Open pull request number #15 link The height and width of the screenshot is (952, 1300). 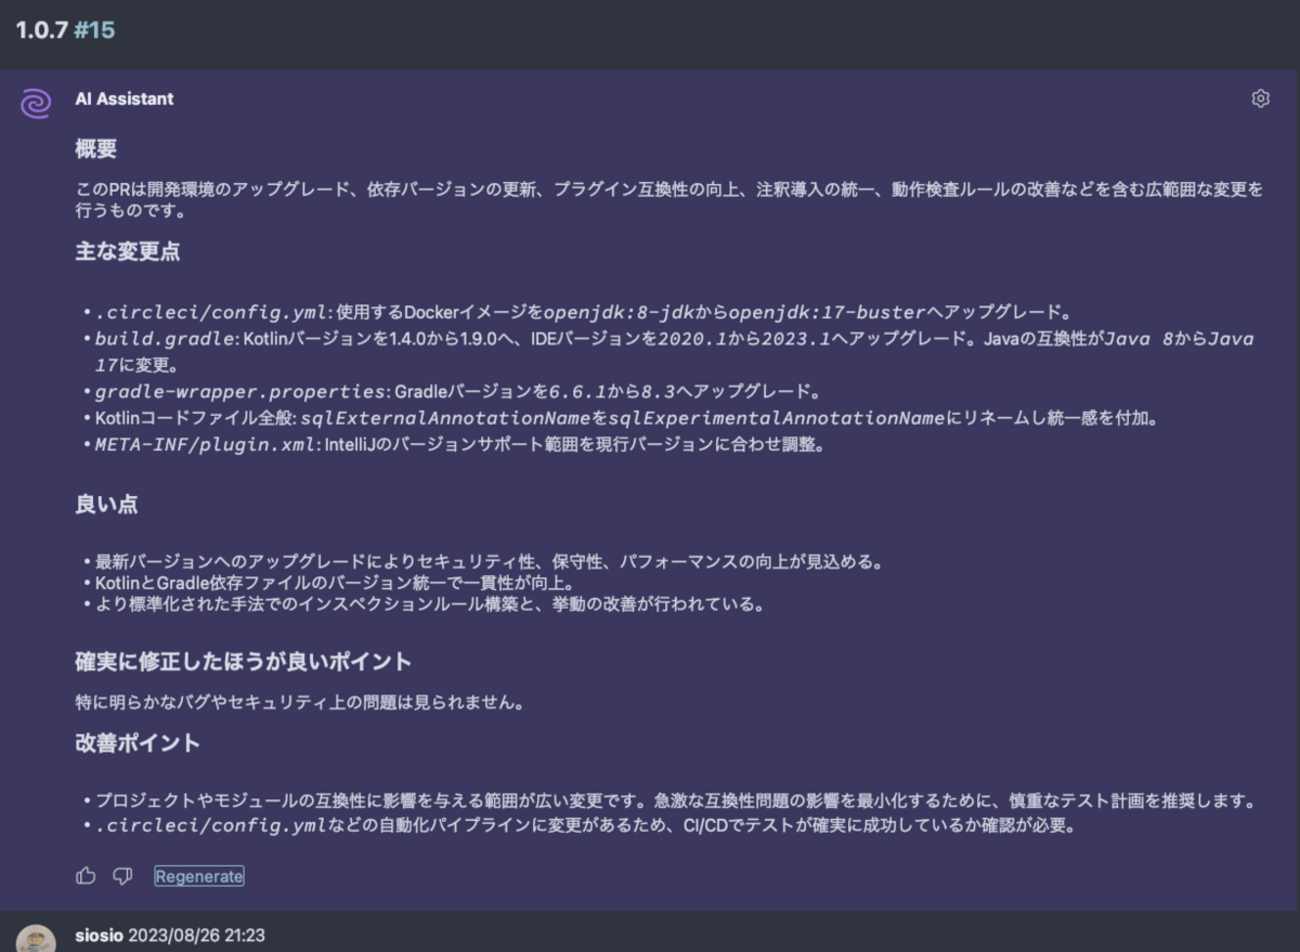(94, 30)
